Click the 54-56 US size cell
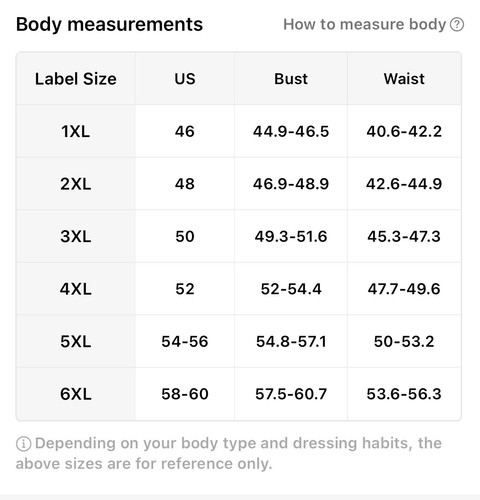The height and width of the screenshot is (500, 480). pyautogui.click(x=185, y=342)
